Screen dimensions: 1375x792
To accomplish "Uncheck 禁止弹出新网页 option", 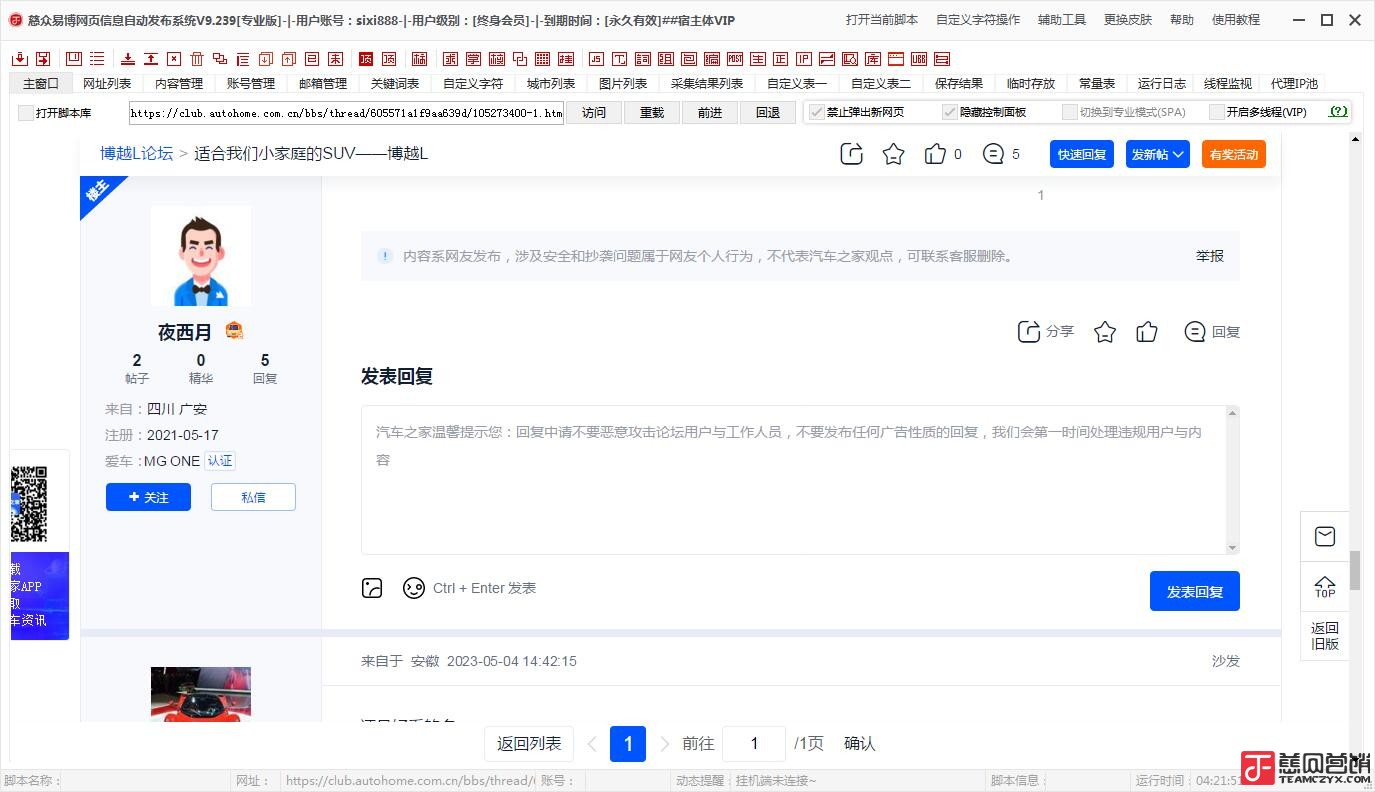I will [817, 112].
